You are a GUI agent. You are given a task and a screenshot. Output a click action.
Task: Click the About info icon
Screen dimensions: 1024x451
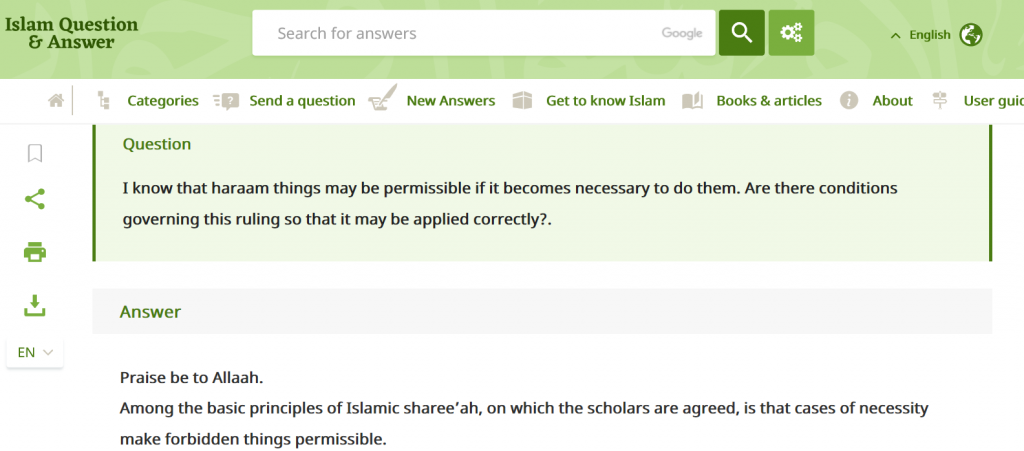coord(848,101)
